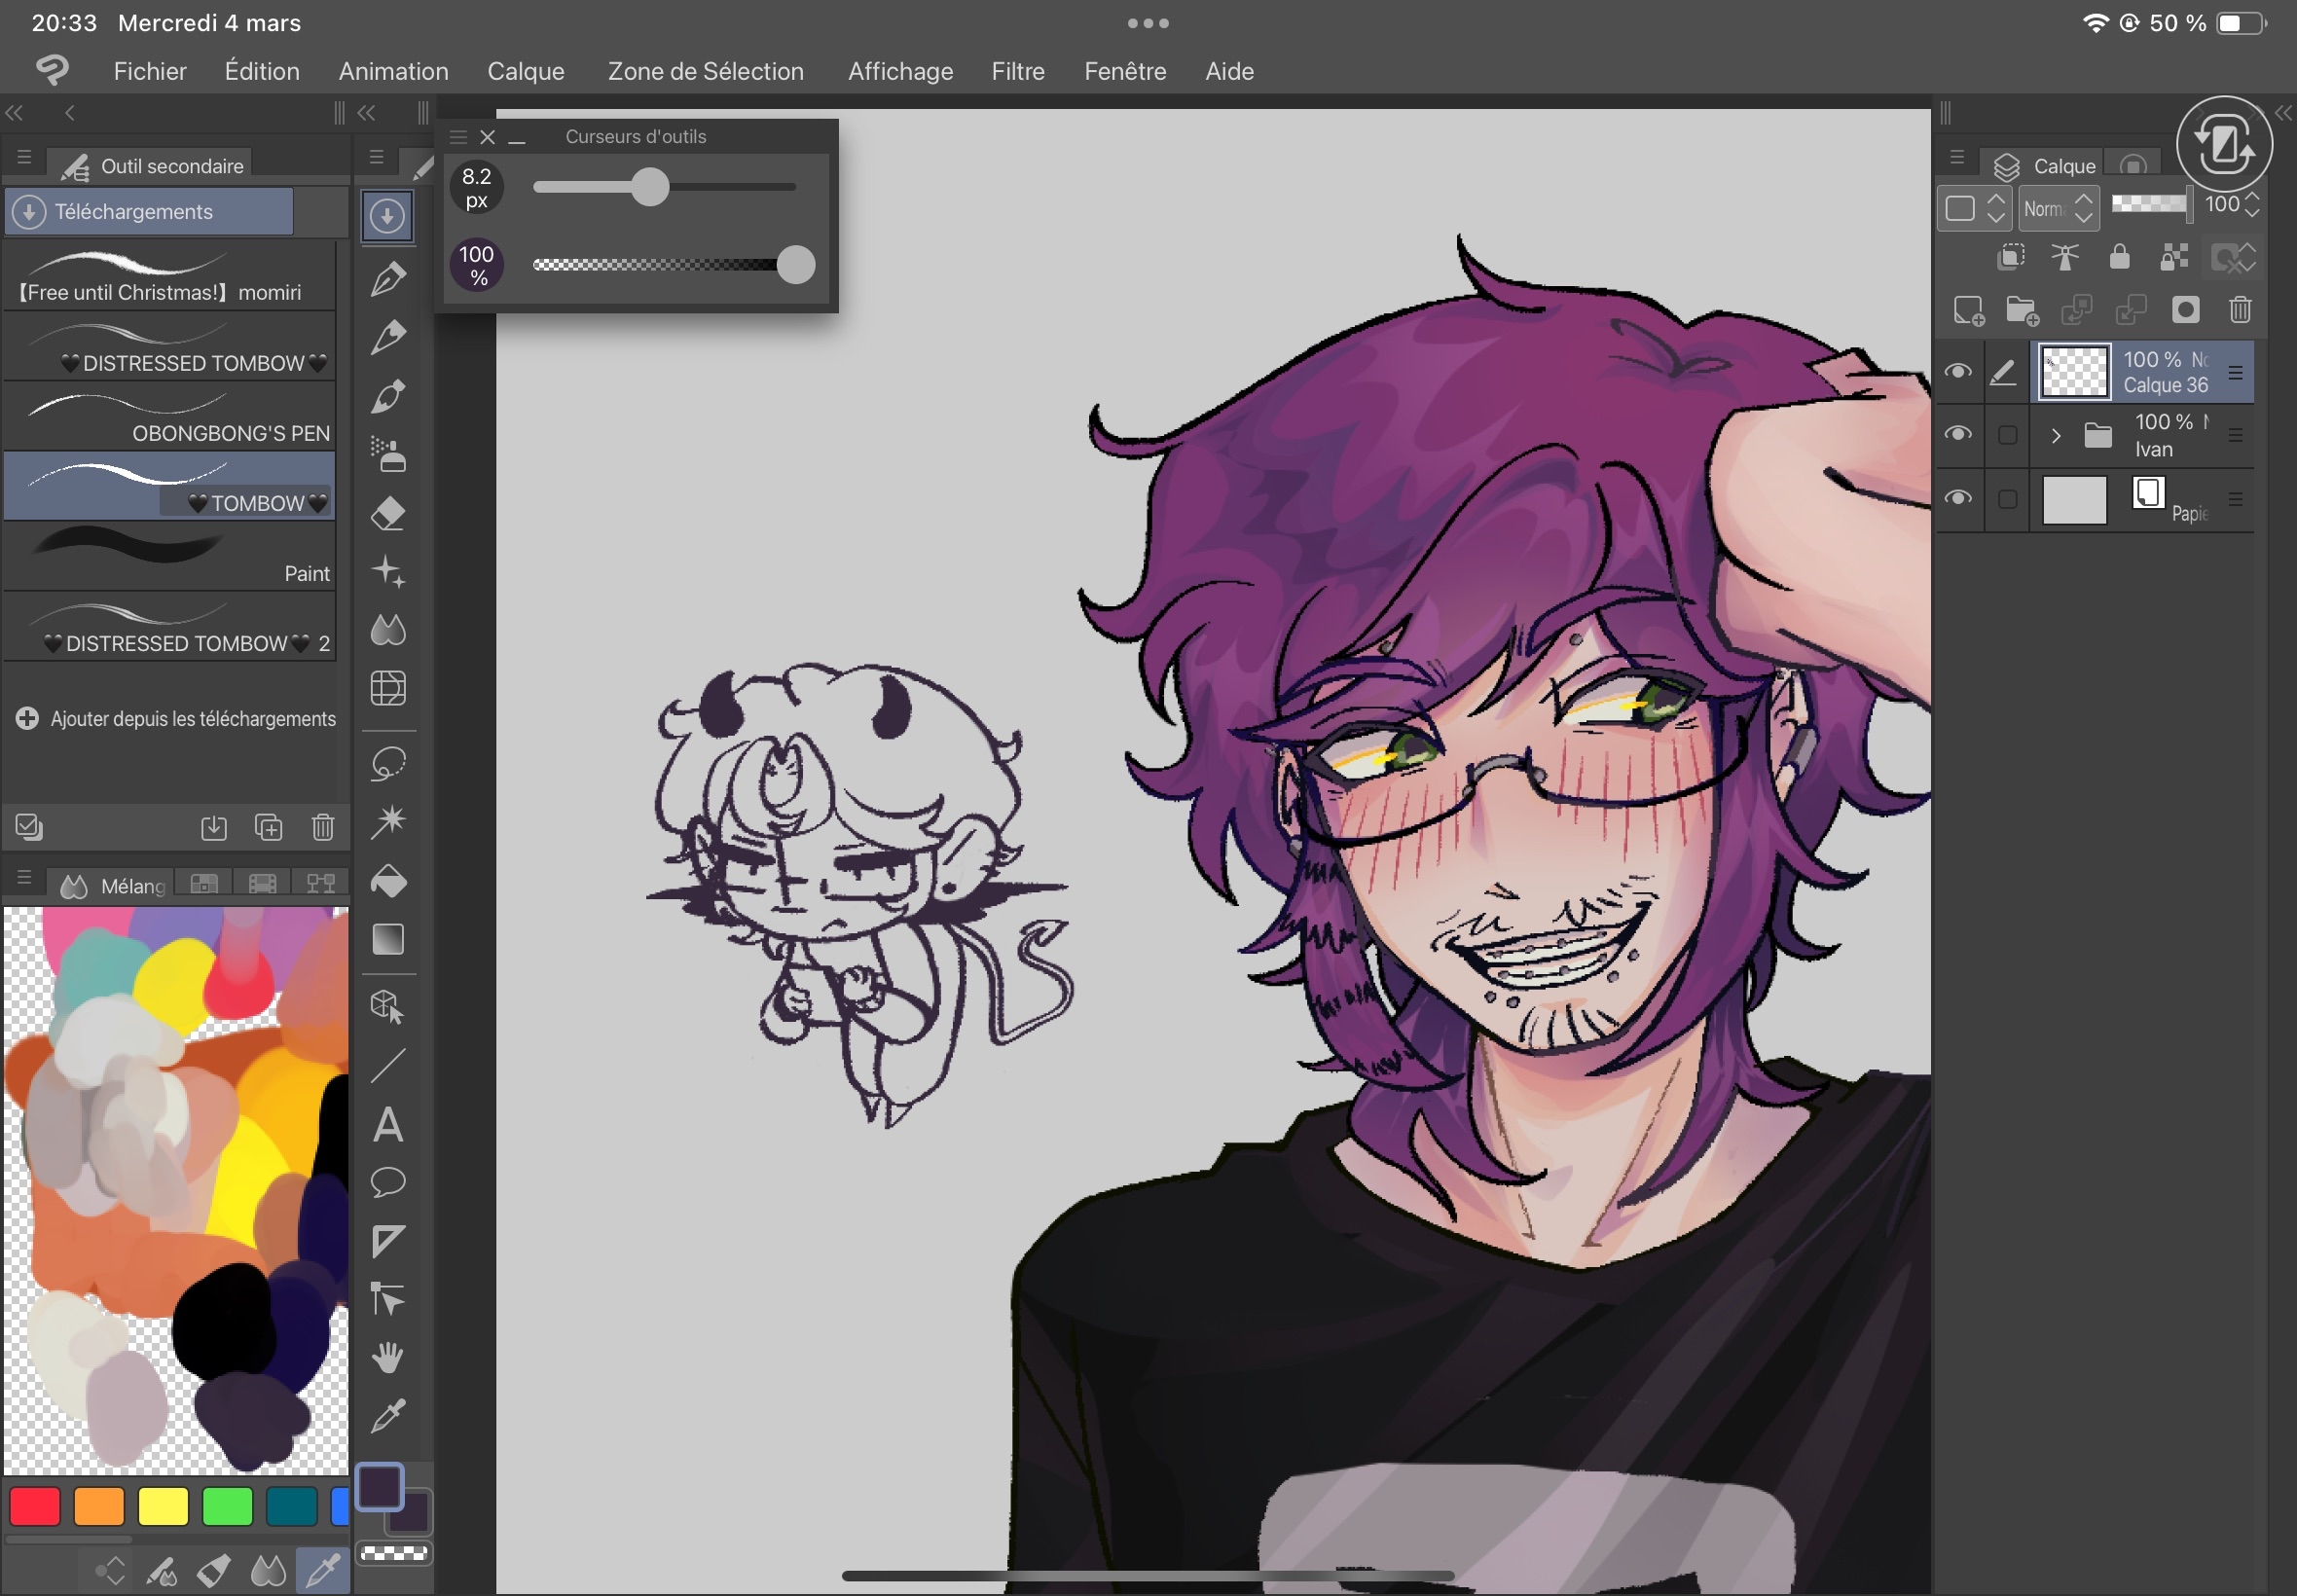Viewport: 2297px width, 1596px height.
Task: Pick the red color swatch
Action: coord(35,1506)
